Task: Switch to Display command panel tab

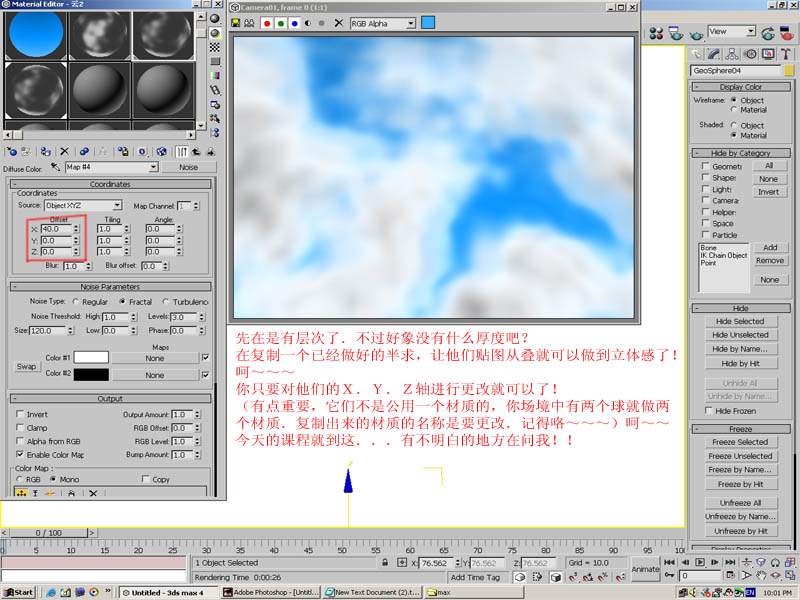Action: [768, 54]
